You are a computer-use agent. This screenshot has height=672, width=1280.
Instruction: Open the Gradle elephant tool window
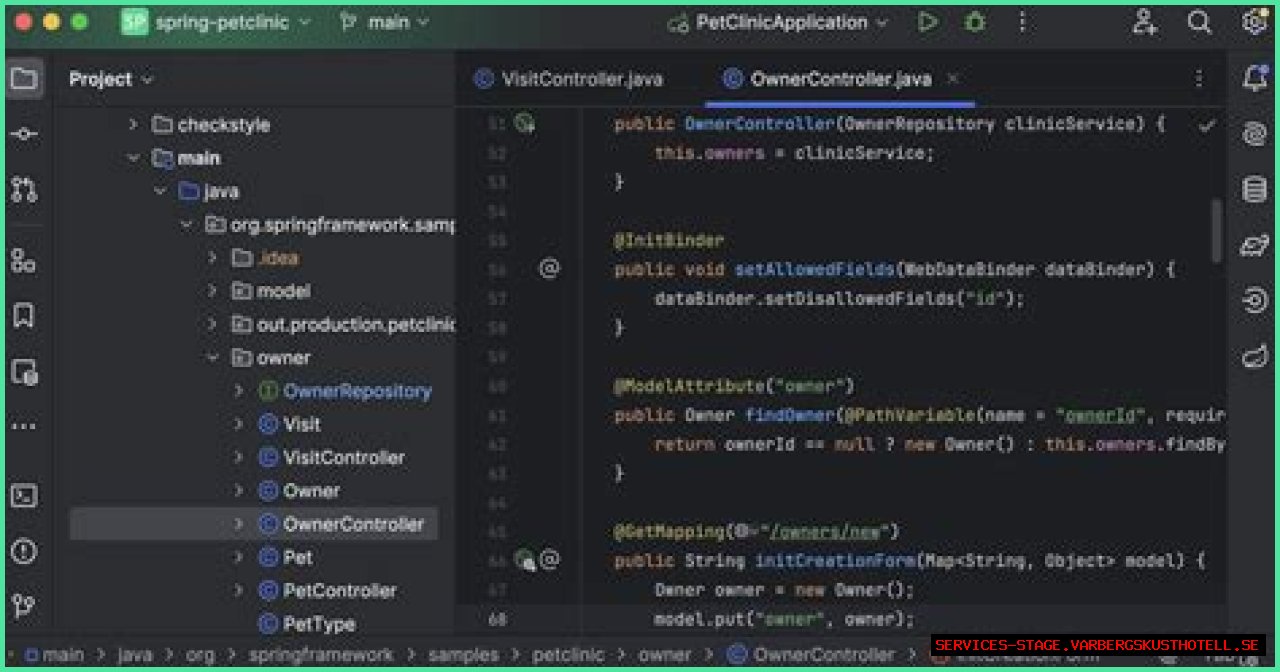pos(1254,245)
